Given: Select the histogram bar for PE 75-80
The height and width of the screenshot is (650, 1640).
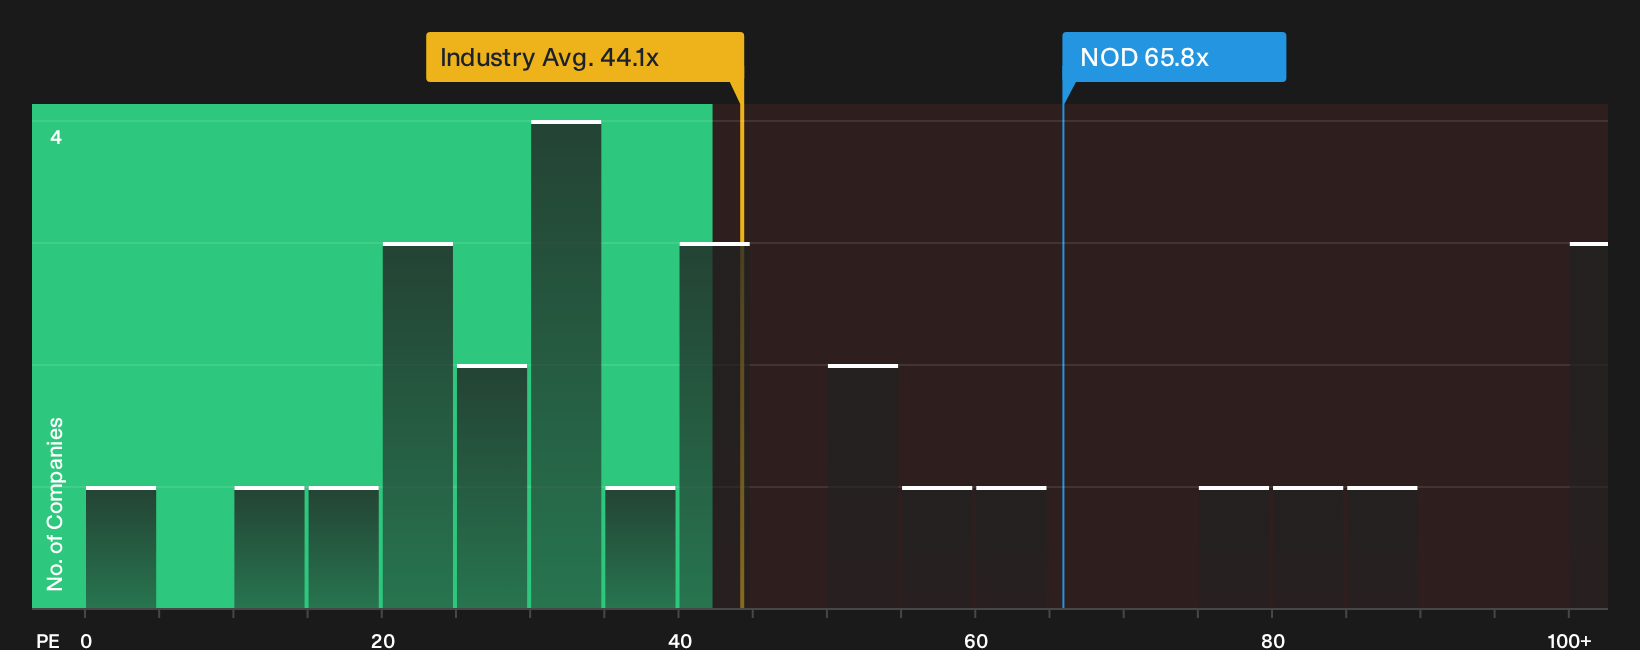Looking at the screenshot, I should click(x=1234, y=547).
